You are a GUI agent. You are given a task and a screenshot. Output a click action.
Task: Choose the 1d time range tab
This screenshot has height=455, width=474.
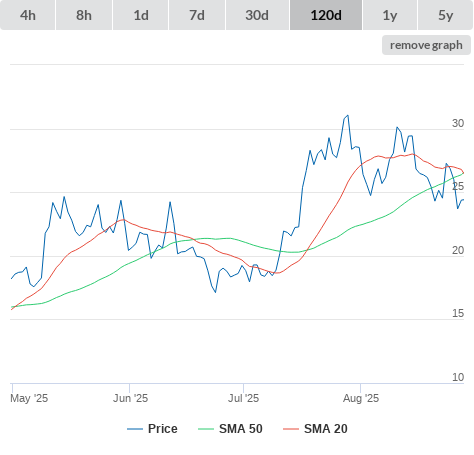click(x=141, y=15)
